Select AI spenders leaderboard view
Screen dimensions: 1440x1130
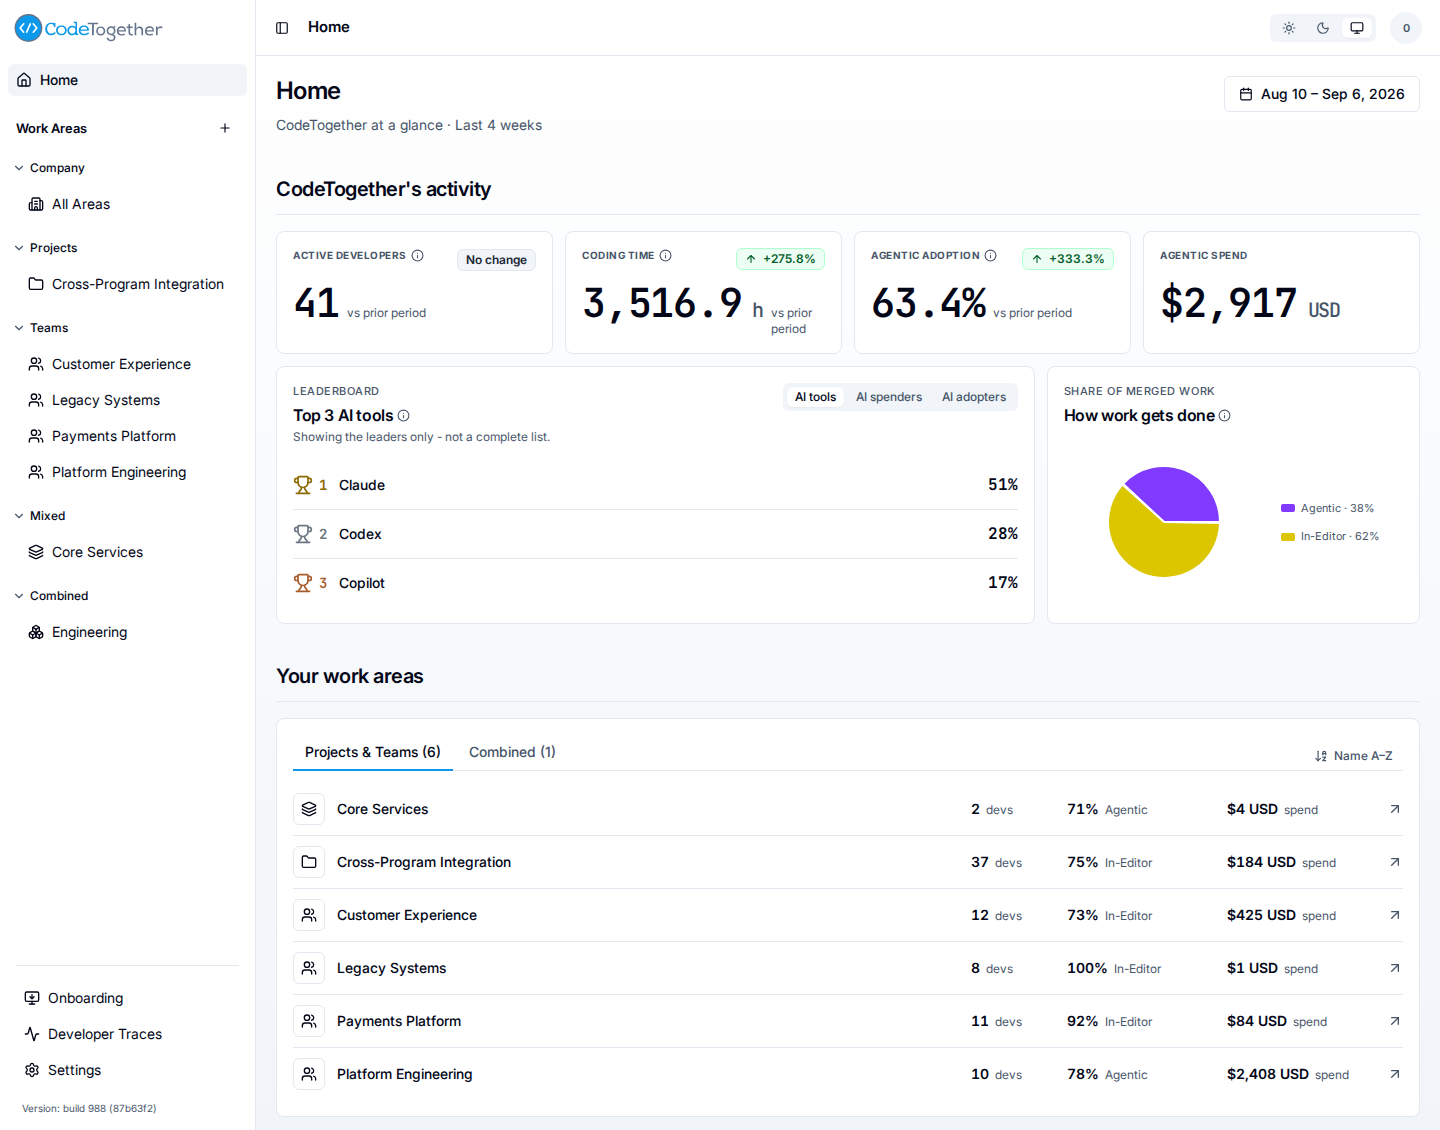(889, 397)
